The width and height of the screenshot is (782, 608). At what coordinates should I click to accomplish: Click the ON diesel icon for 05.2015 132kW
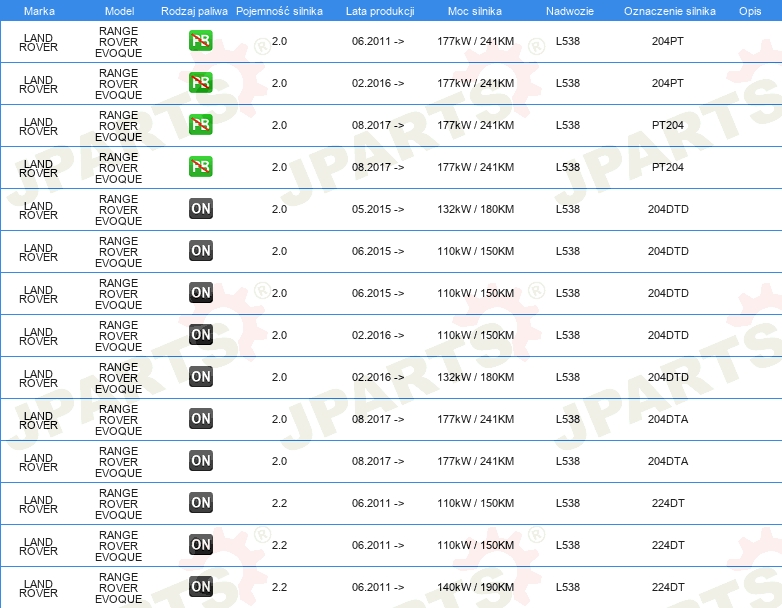pyautogui.click(x=200, y=208)
